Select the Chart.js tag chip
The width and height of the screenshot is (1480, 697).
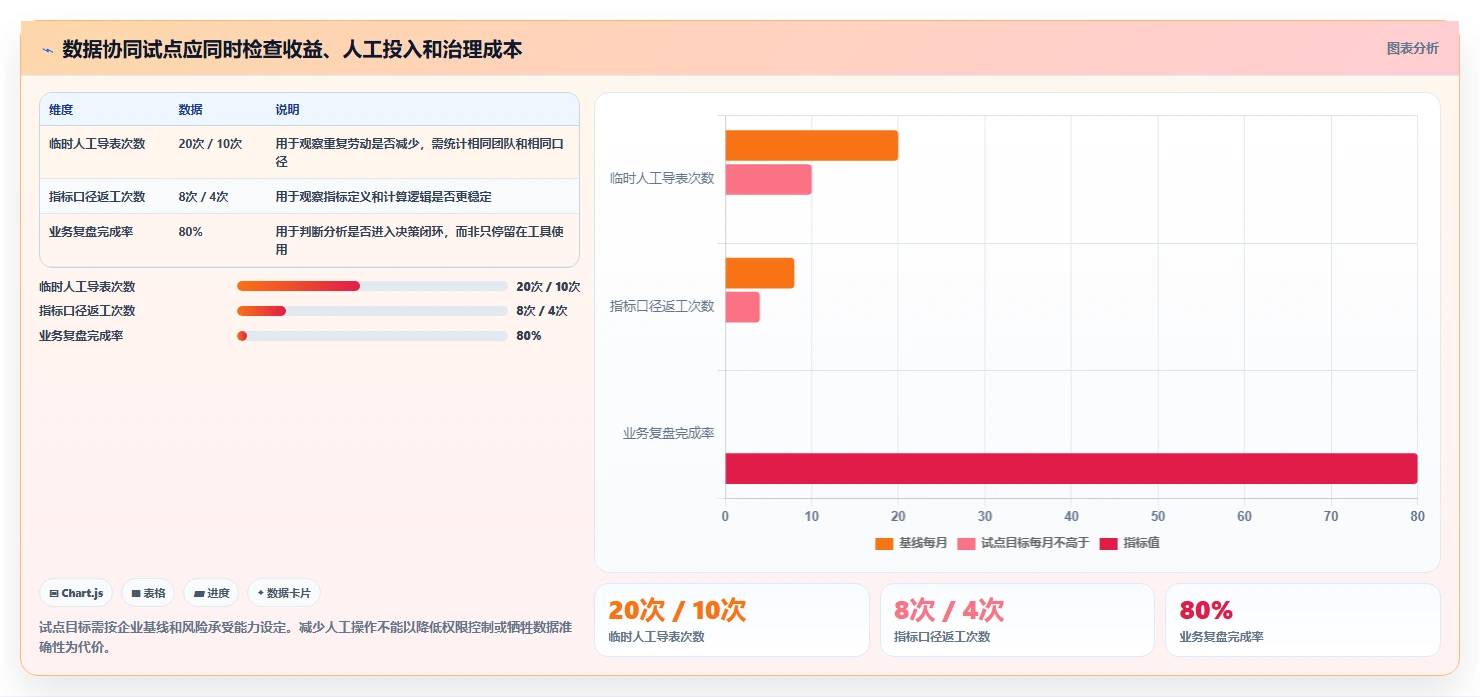point(76,593)
